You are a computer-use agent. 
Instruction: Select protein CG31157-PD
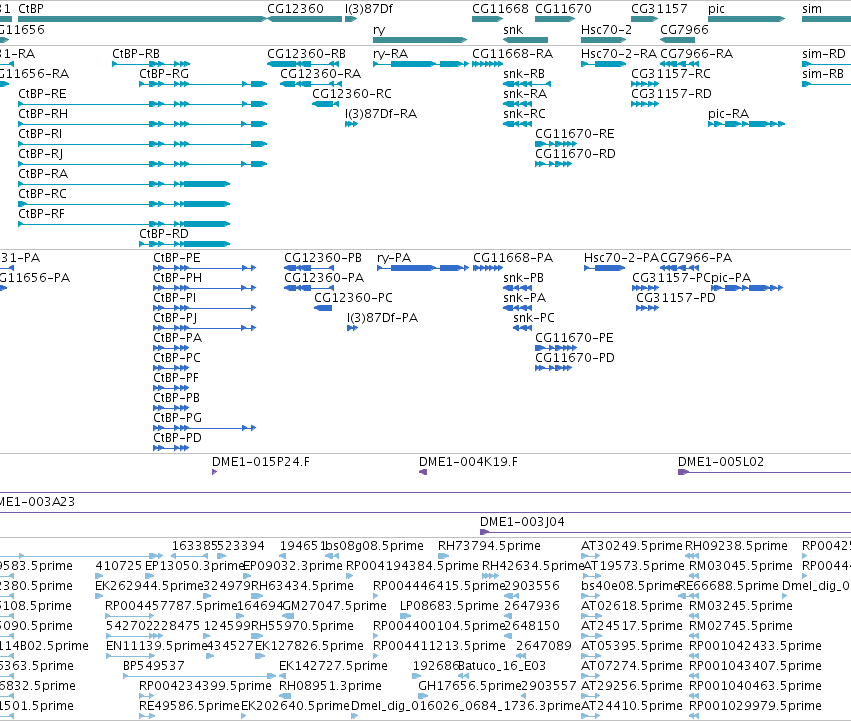(x=647, y=308)
